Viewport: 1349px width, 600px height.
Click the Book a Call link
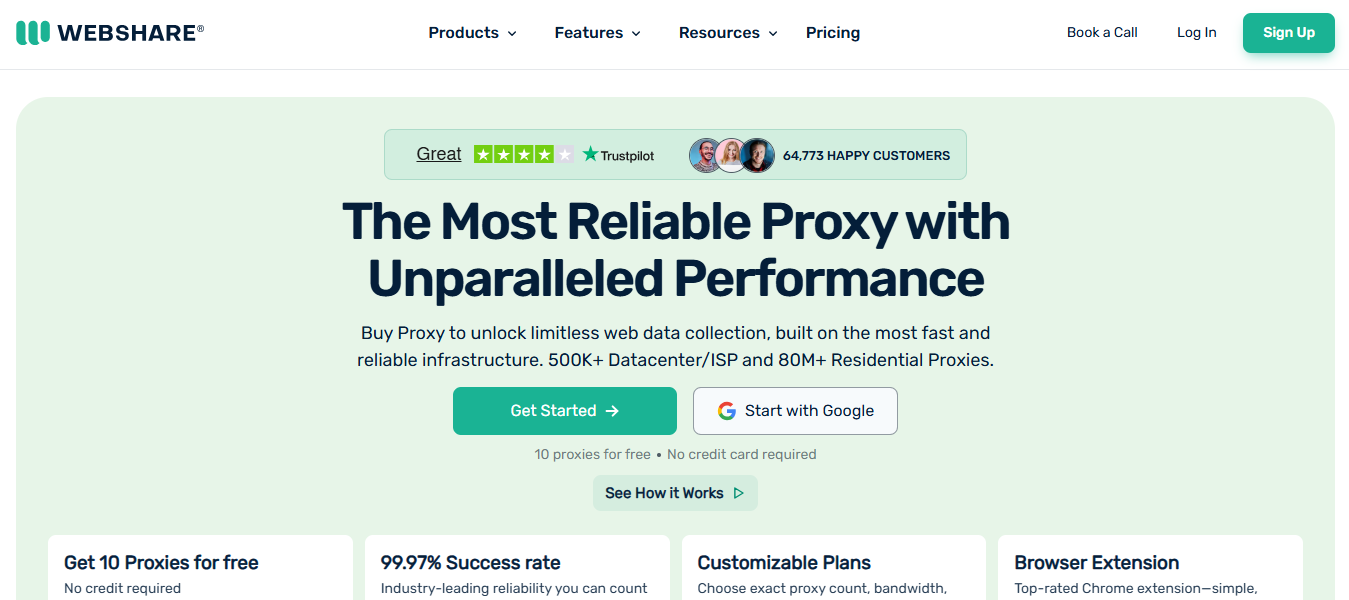point(1101,32)
